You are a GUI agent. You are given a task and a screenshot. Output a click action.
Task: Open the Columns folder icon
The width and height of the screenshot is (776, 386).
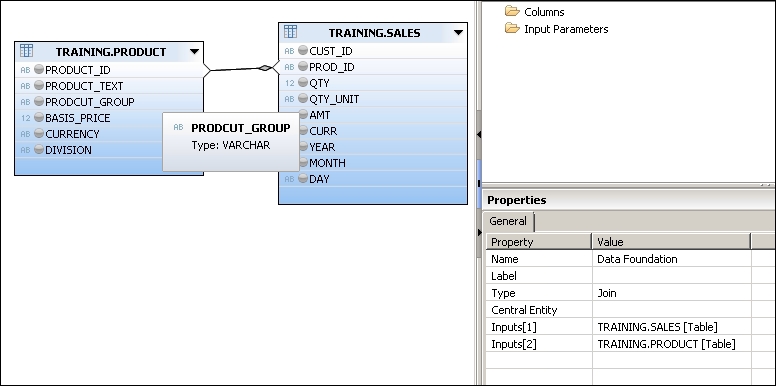512,11
